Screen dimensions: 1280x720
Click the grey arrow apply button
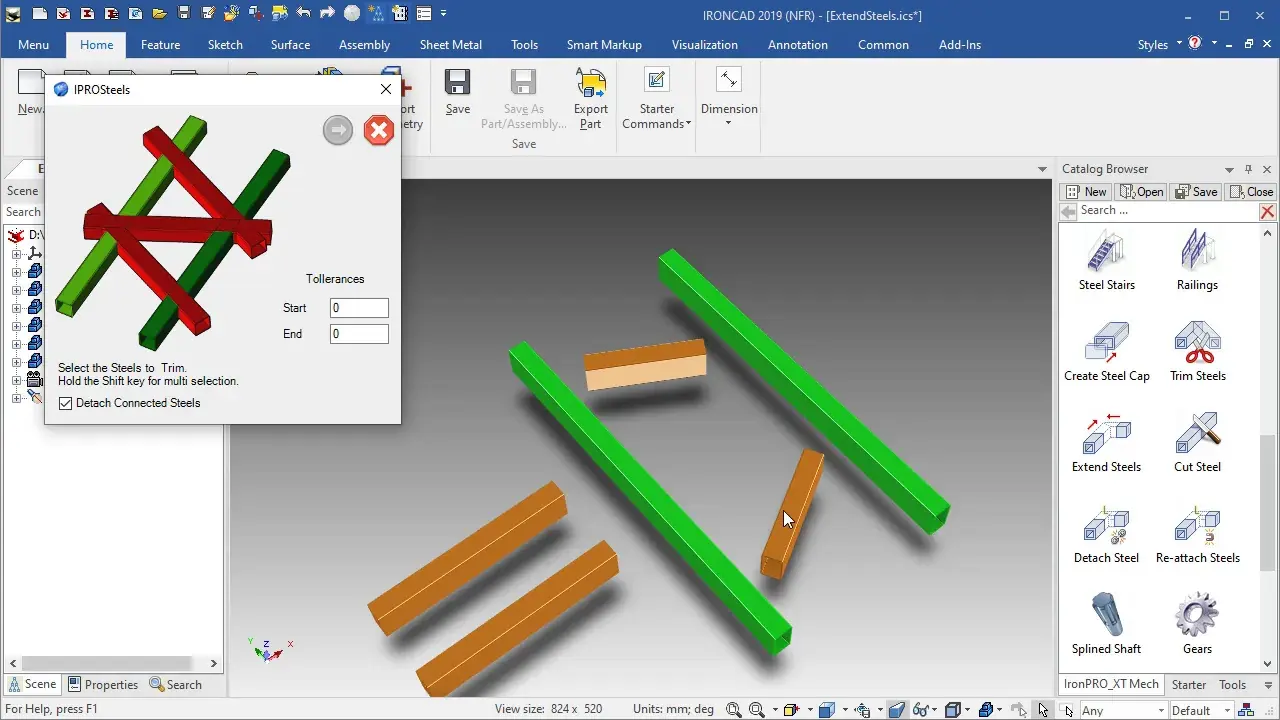click(x=338, y=130)
